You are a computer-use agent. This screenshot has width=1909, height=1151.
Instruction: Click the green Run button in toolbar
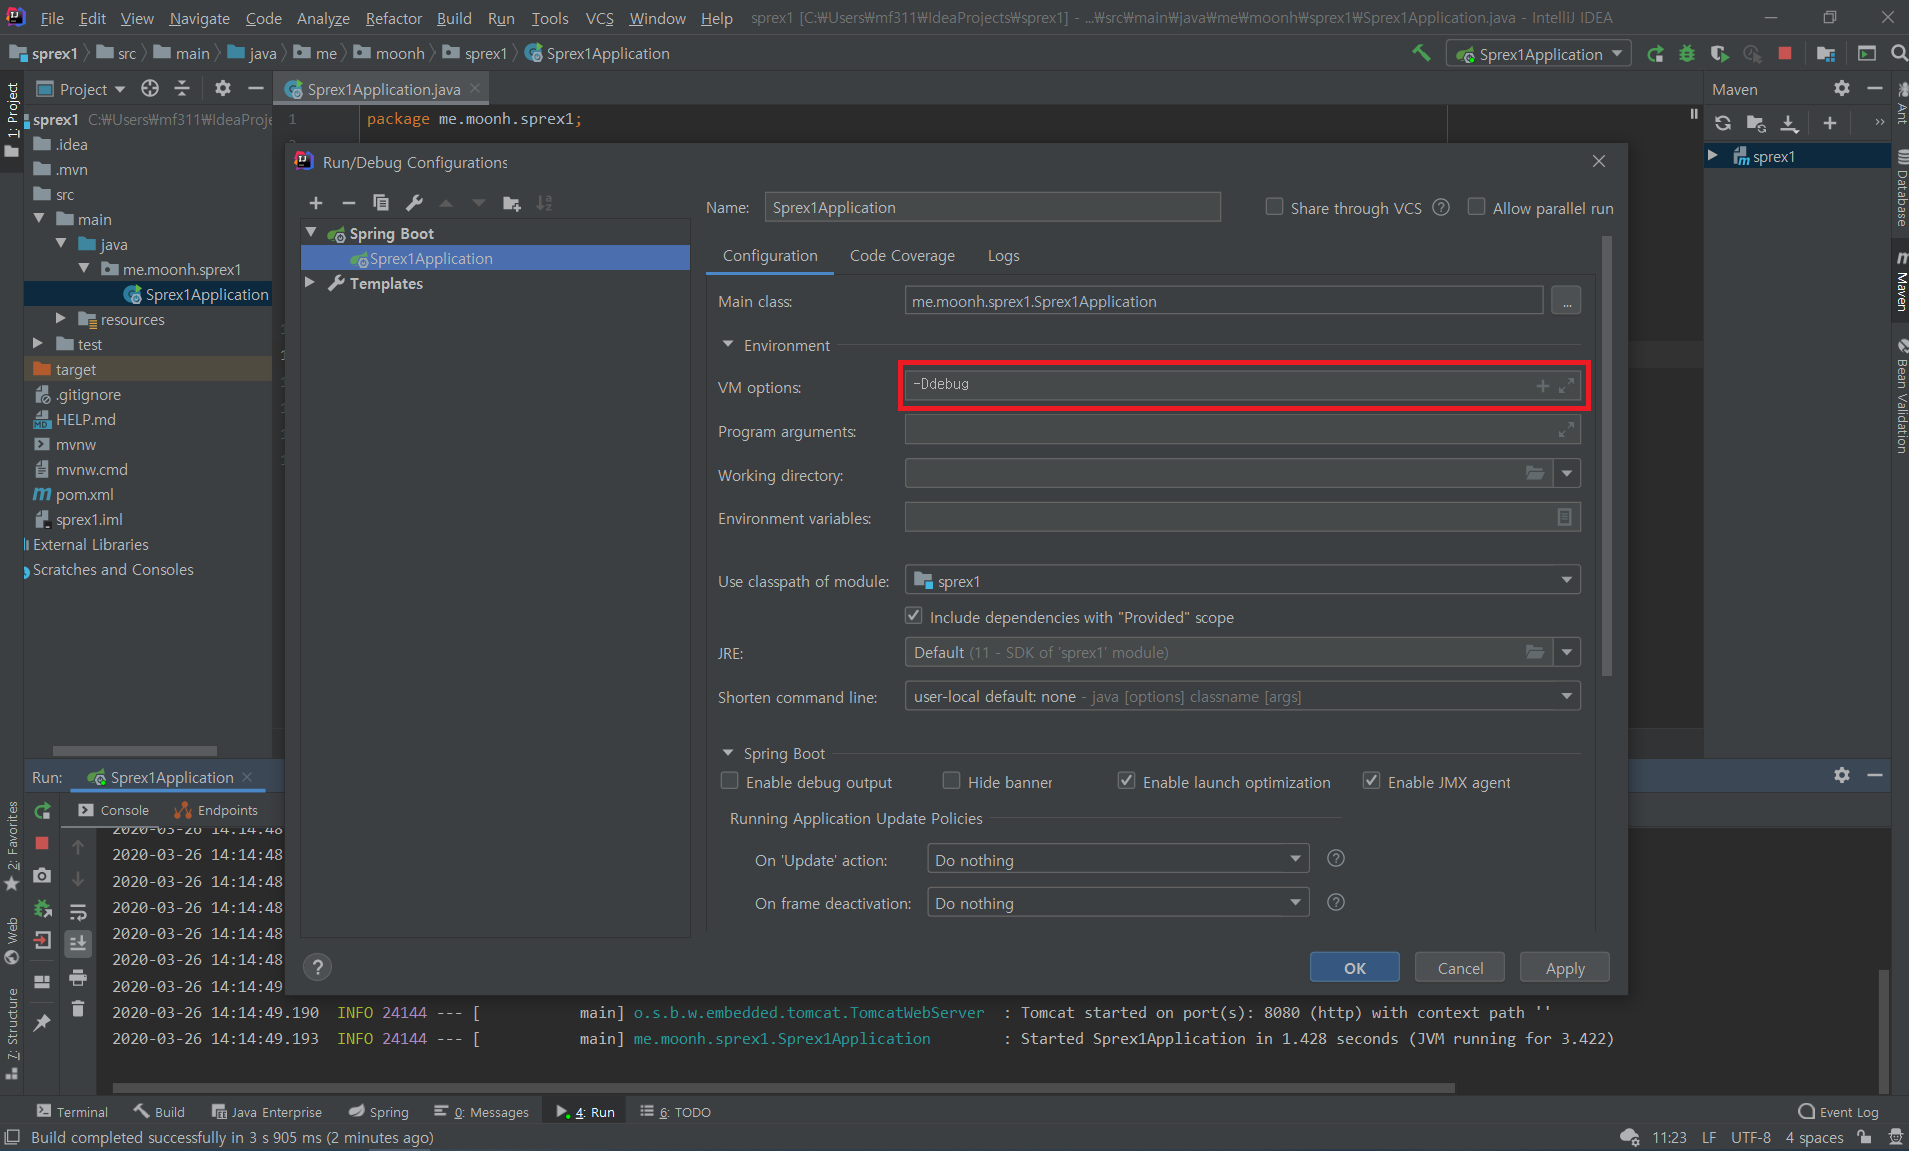click(1656, 54)
